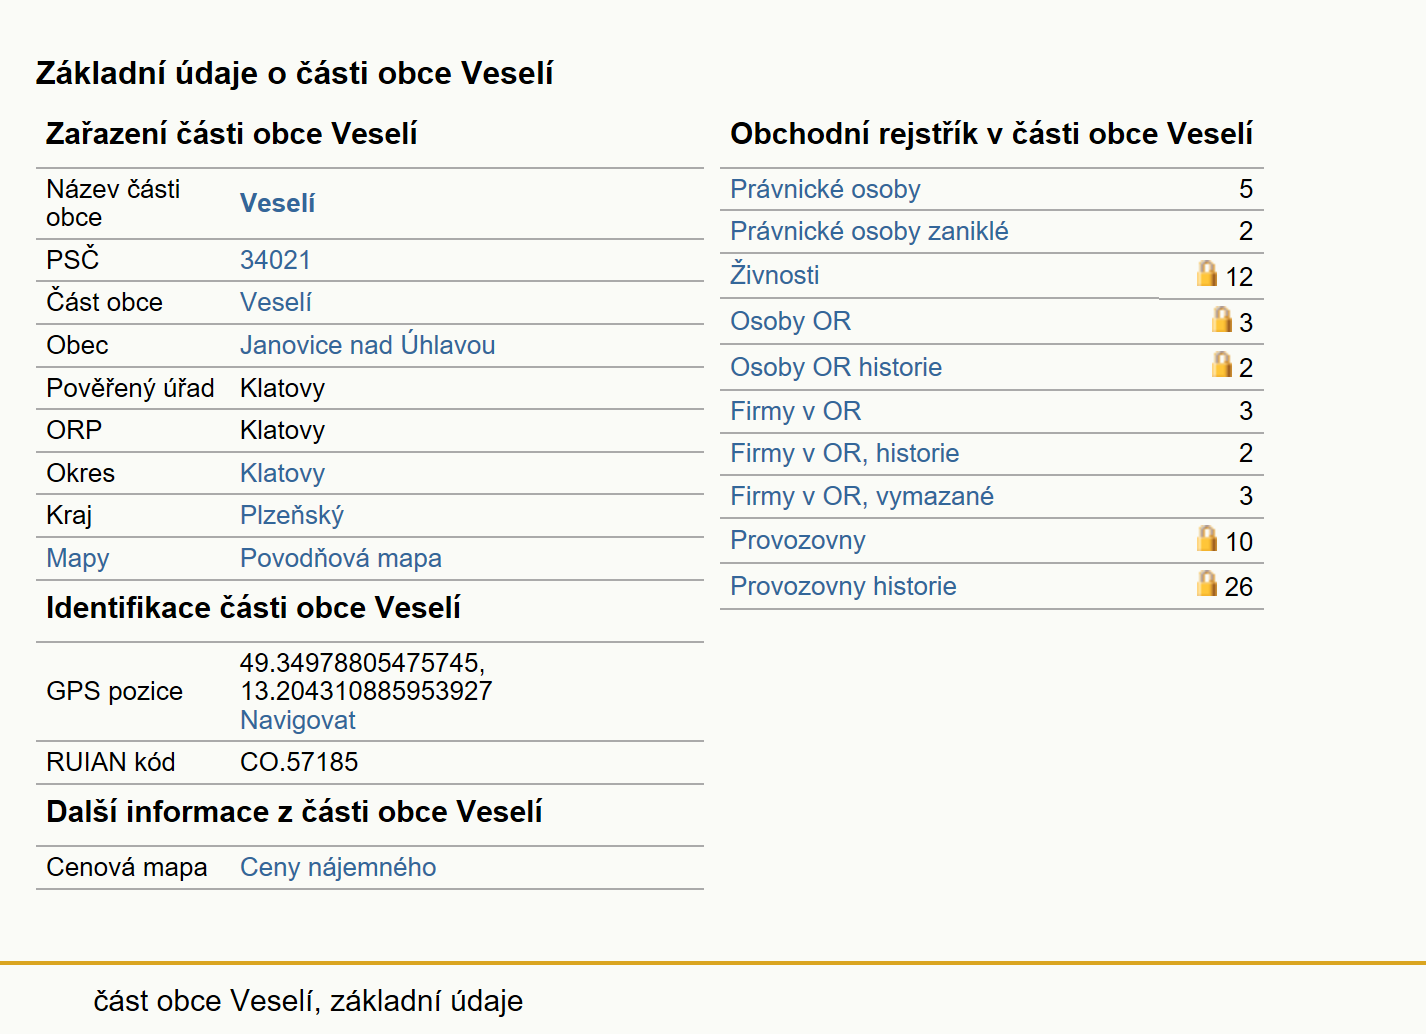Viewport: 1426px width, 1034px height.
Task: Click the PSČ 34021 link
Action: (275, 260)
